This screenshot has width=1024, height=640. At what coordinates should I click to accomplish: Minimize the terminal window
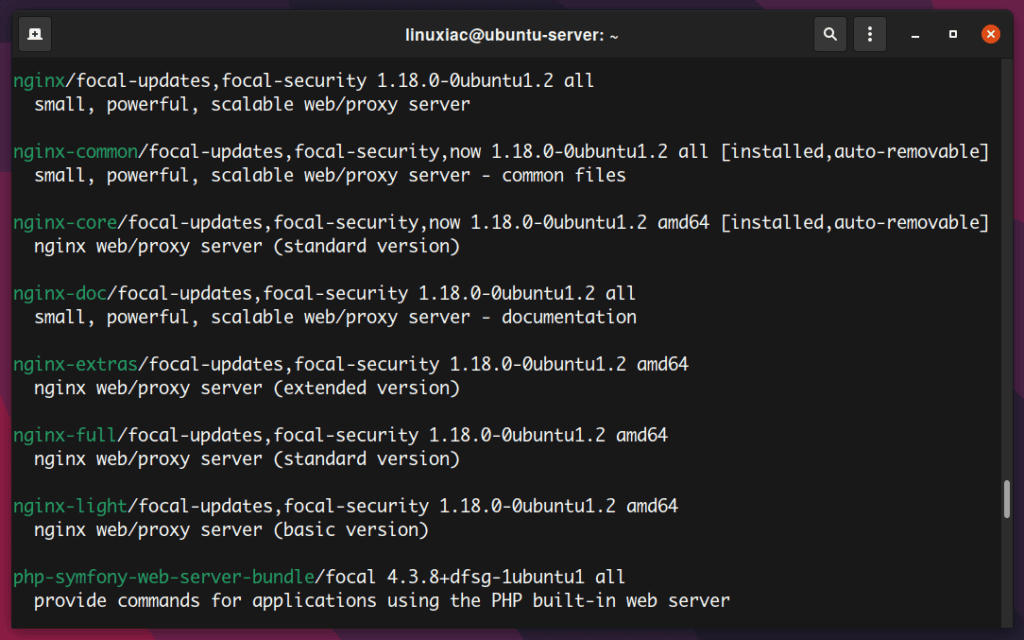pos(916,35)
